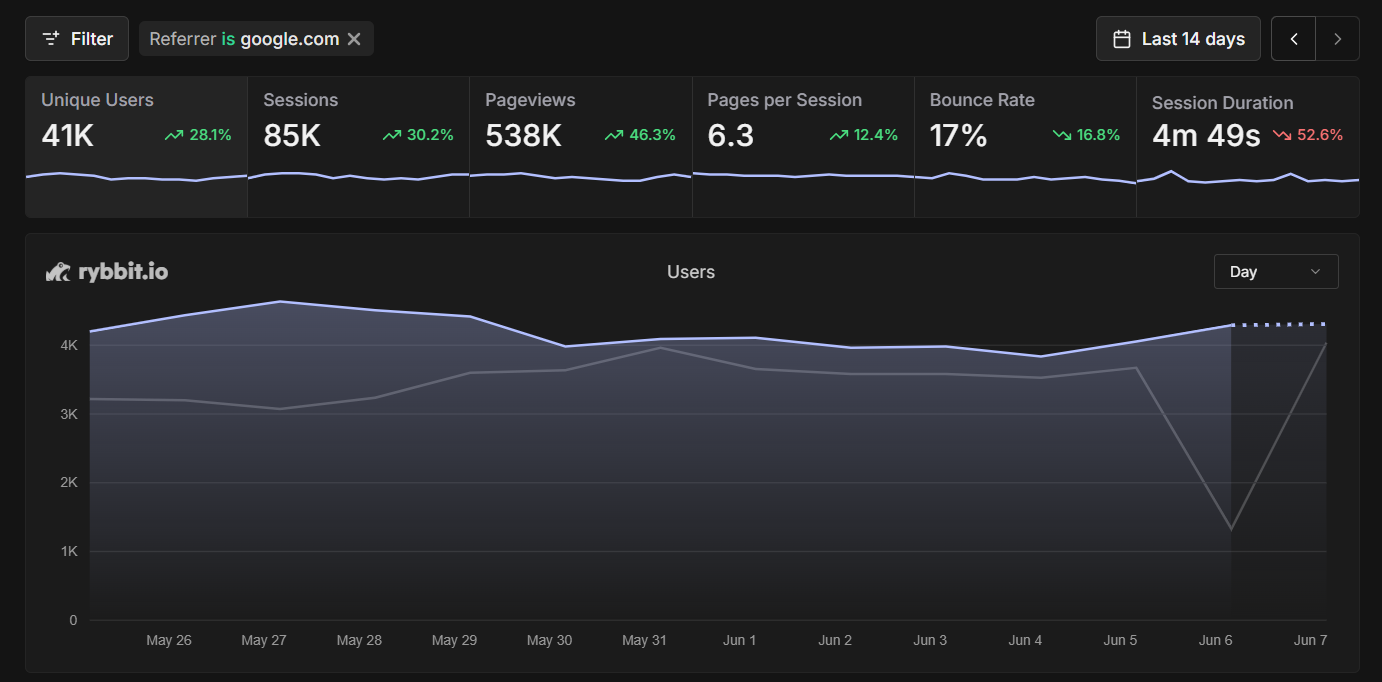Open the Last 14 days date picker

[x=1178, y=39]
